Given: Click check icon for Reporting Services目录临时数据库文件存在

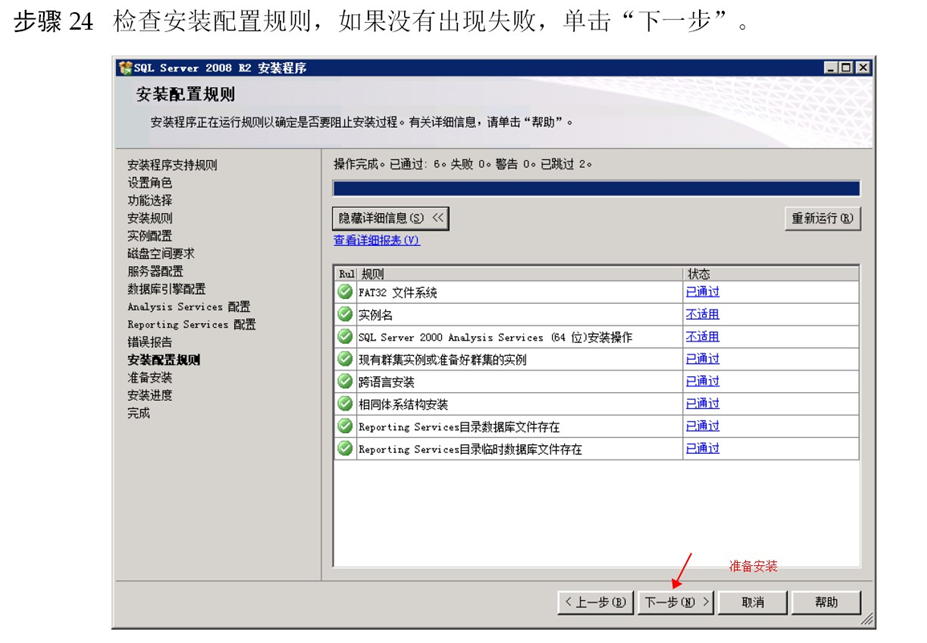Looking at the screenshot, I should coord(345,449).
